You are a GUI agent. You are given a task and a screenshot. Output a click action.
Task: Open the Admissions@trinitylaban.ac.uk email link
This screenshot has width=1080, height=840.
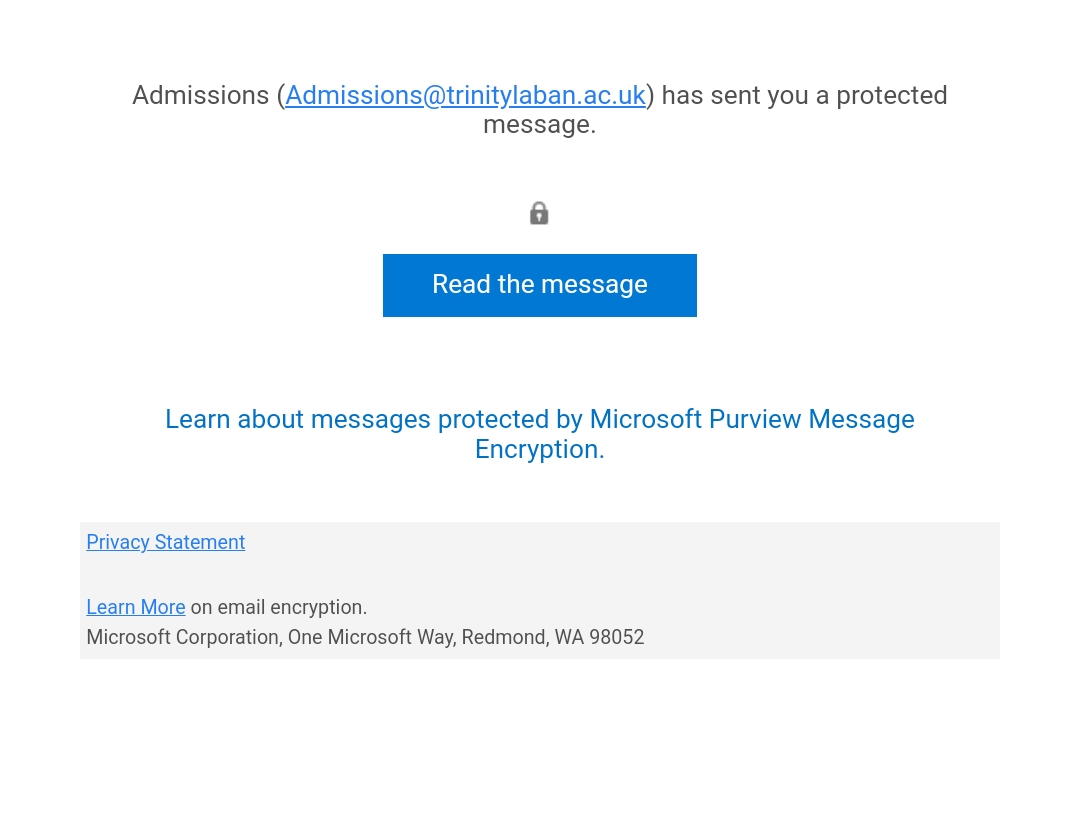pos(465,95)
